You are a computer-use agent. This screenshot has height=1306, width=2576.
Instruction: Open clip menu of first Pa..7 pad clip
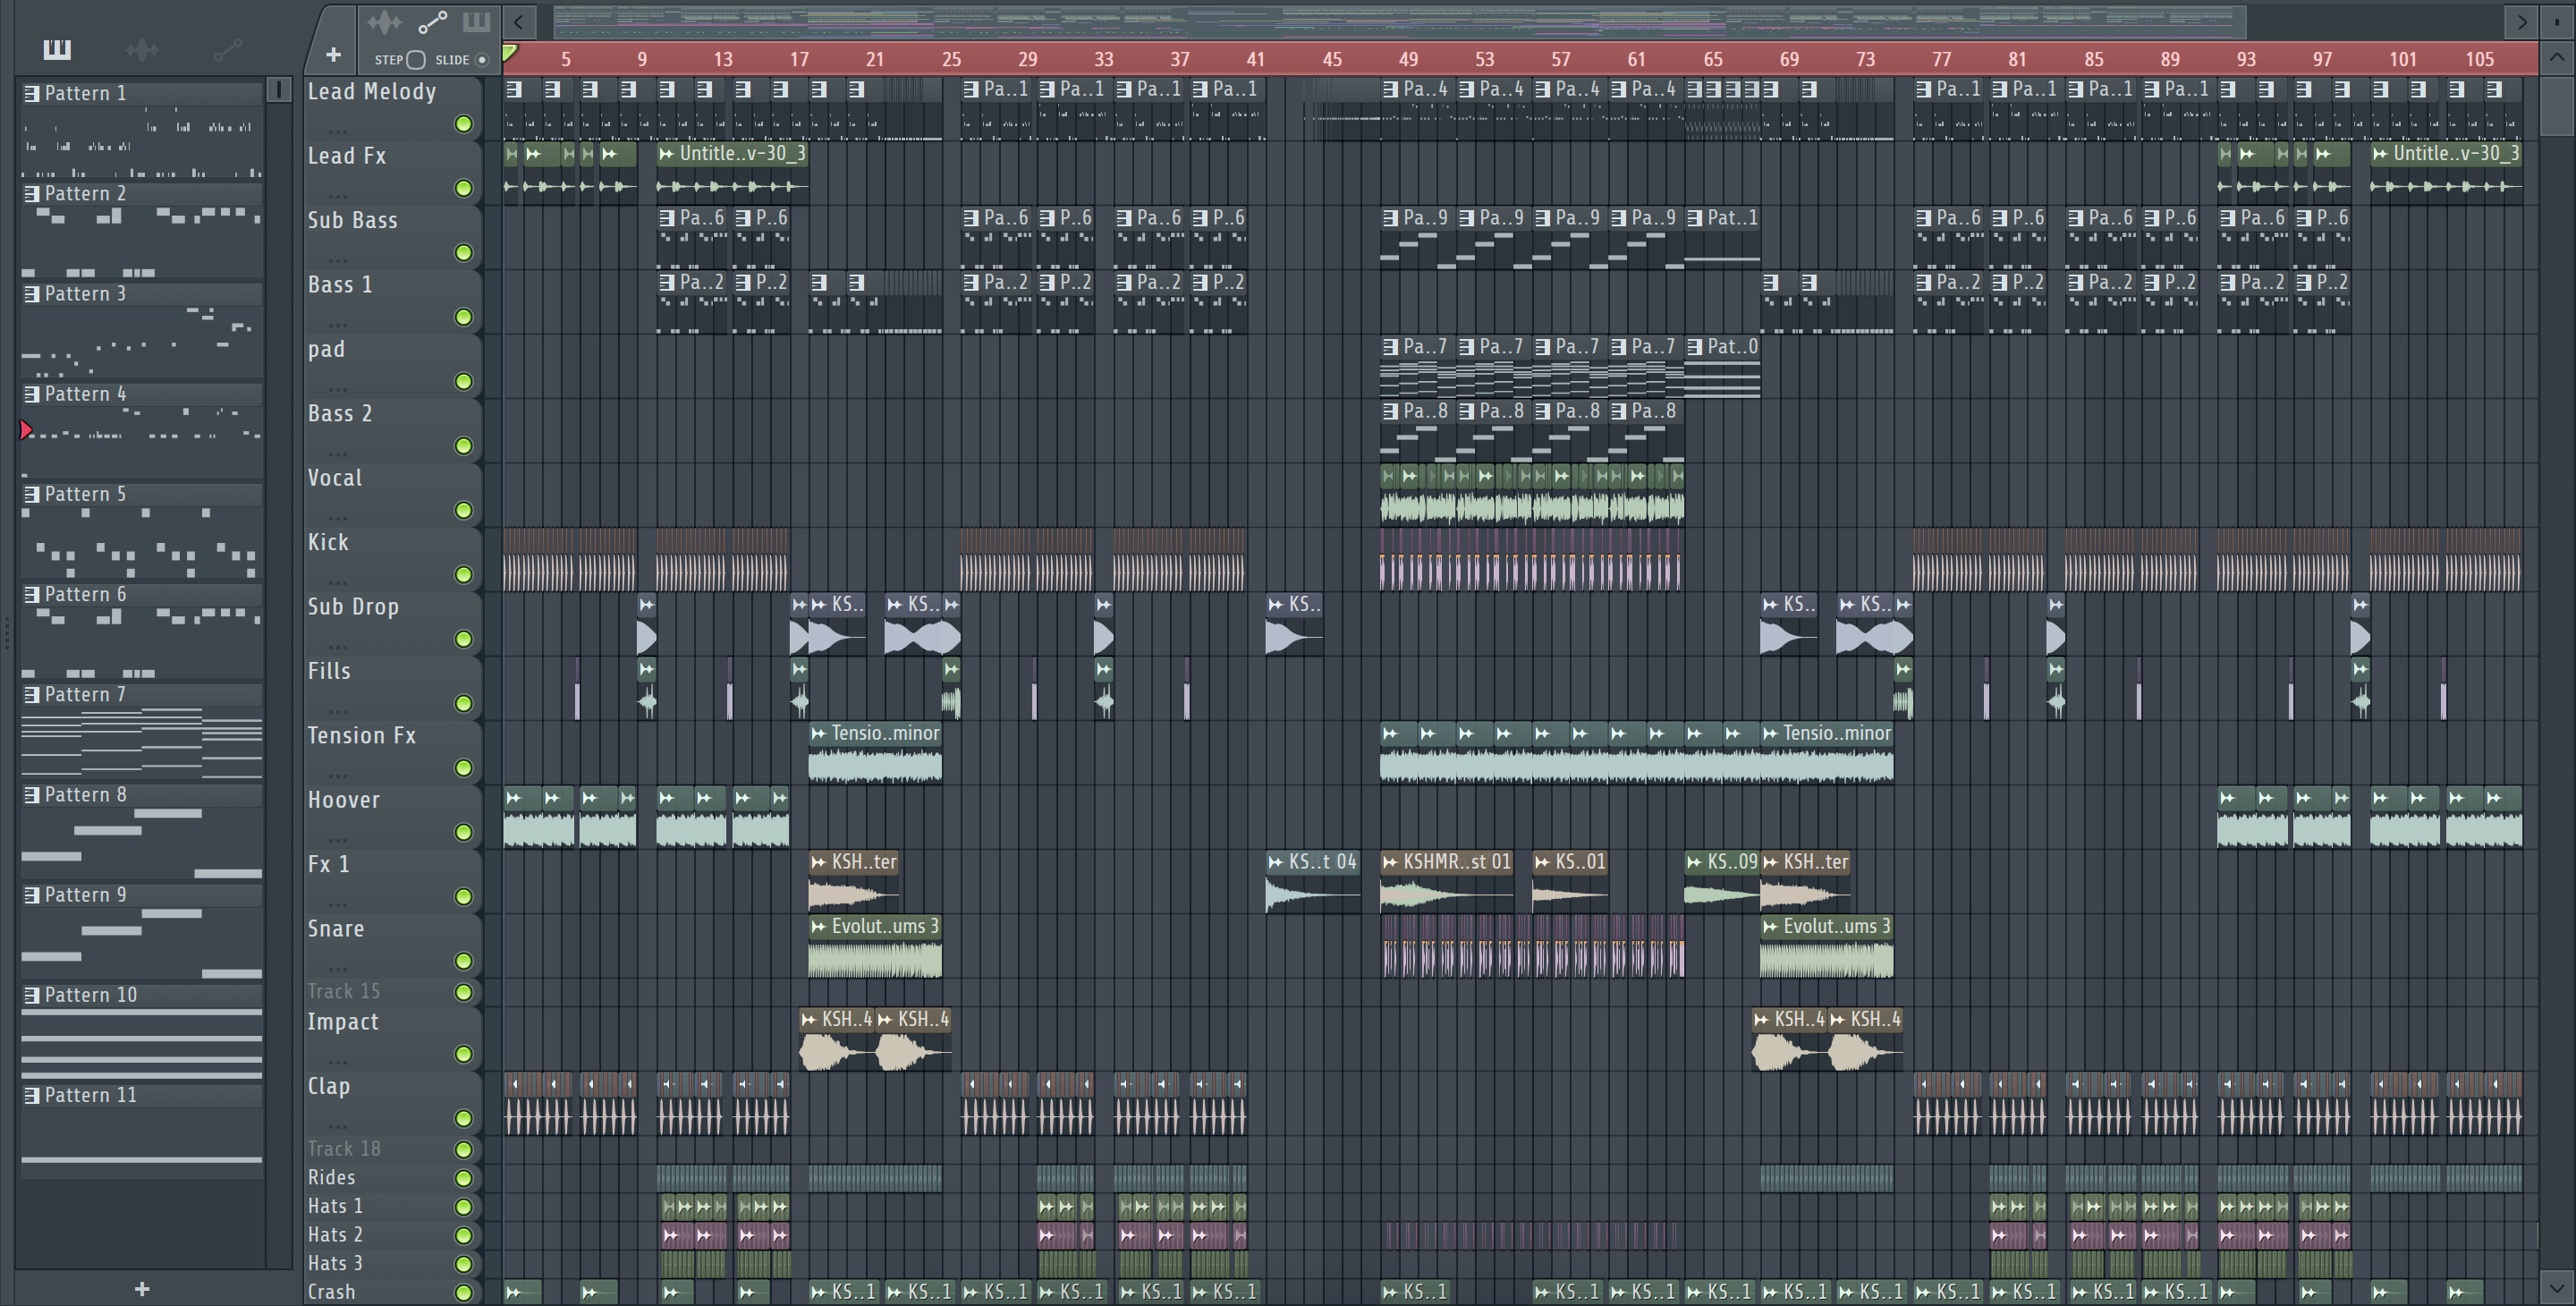click(1391, 347)
